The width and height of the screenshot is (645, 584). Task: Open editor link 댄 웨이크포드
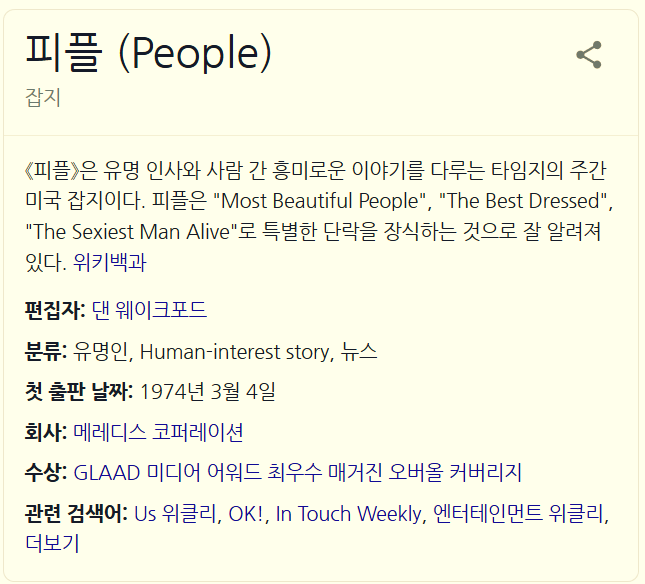(x=149, y=310)
